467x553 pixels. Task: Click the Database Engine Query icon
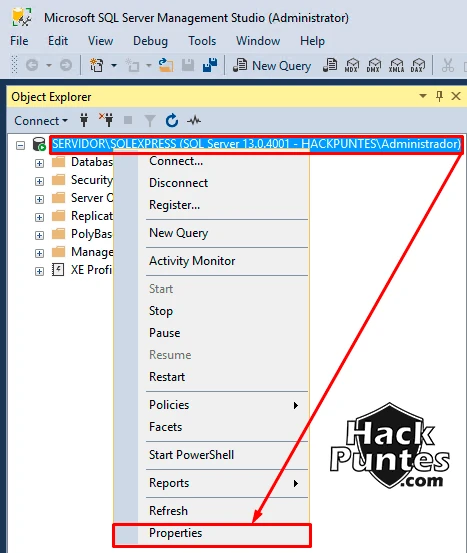[x=330, y=66]
